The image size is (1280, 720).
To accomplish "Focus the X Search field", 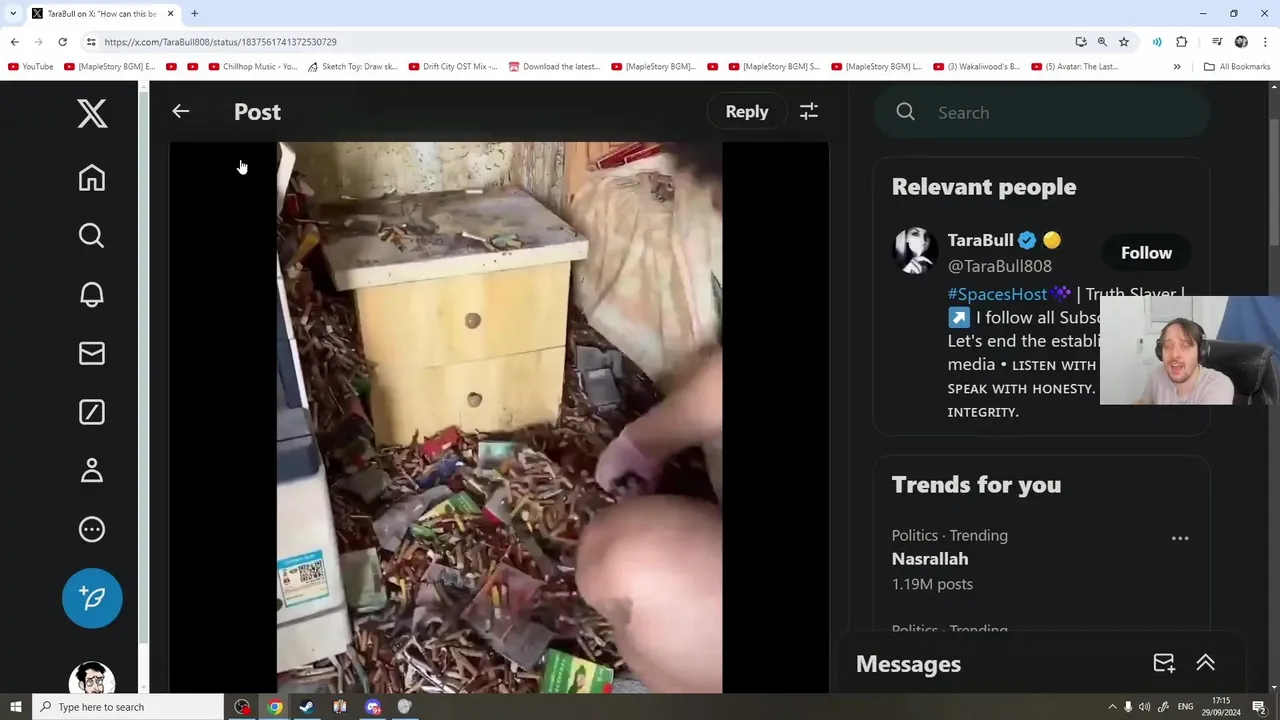I will [1042, 113].
